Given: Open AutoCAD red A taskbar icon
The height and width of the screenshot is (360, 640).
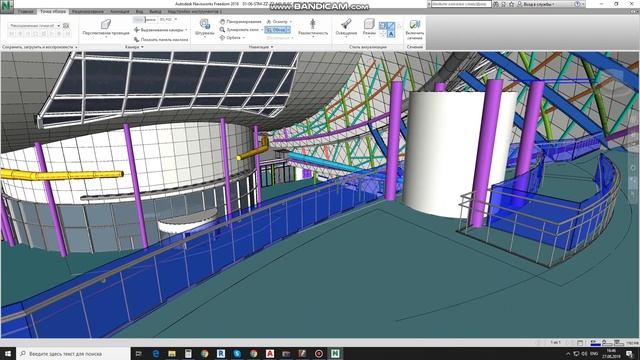Looking at the screenshot, I should pos(270,353).
